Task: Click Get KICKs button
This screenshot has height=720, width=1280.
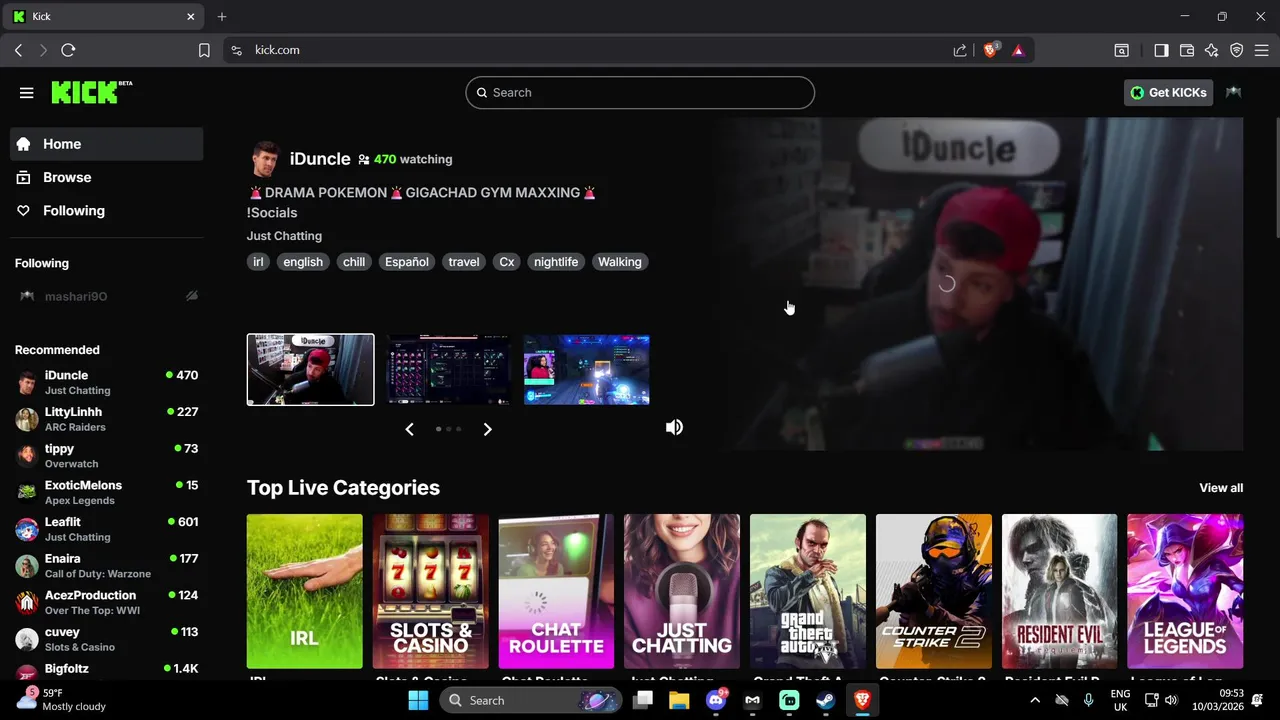Action: 1168,92
